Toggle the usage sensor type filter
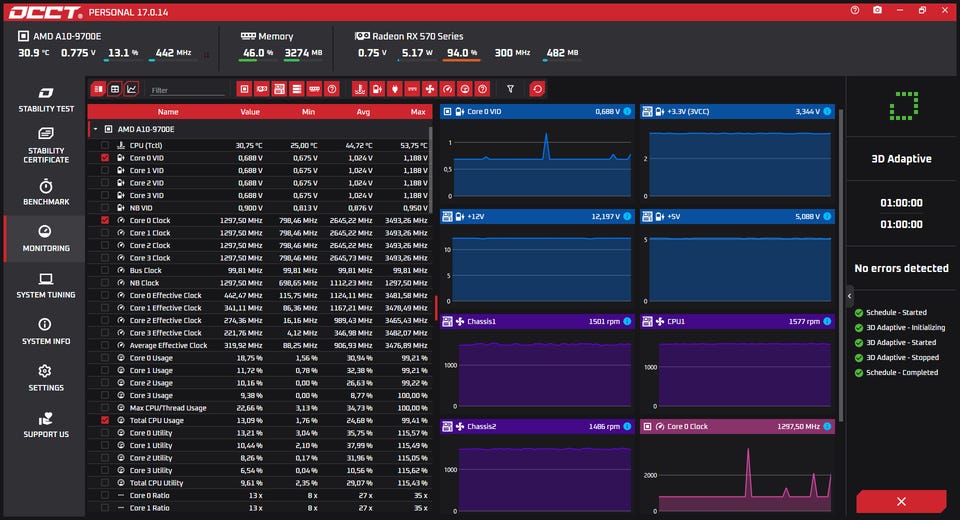 (465, 89)
